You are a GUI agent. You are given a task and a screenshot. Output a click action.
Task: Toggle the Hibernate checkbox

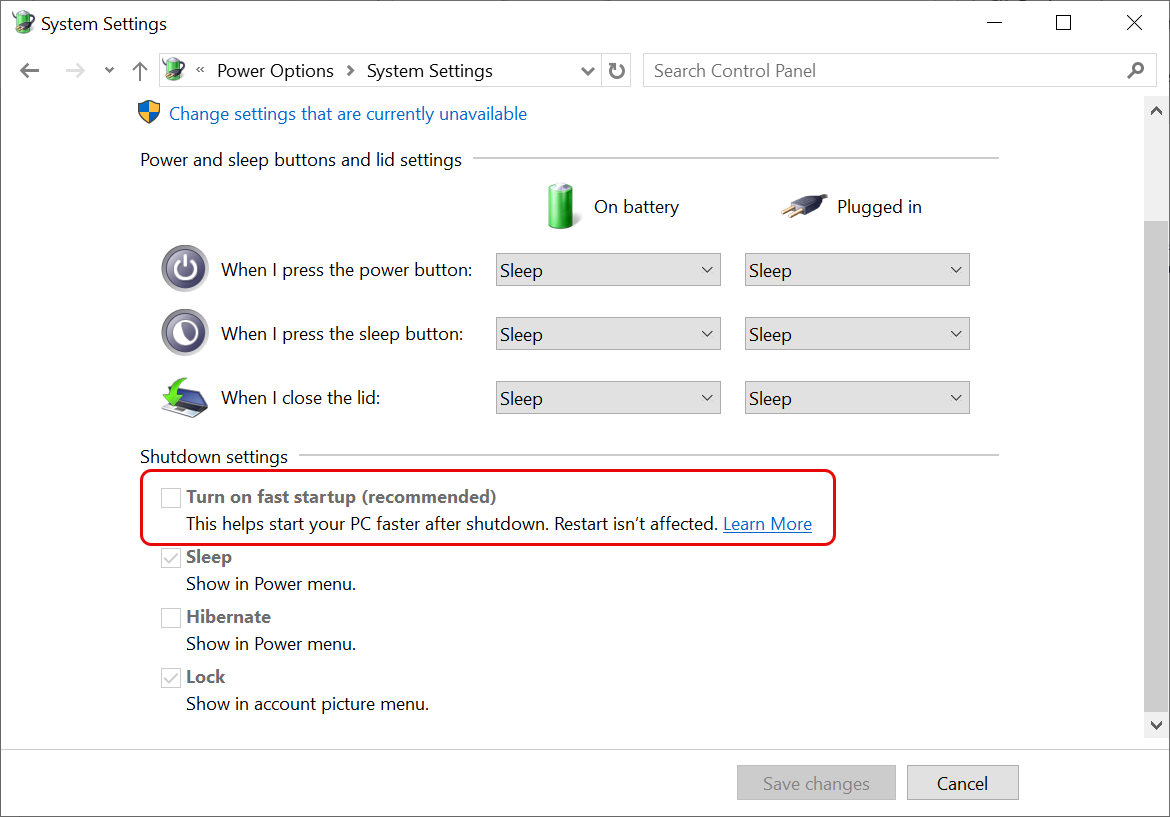coord(171,617)
